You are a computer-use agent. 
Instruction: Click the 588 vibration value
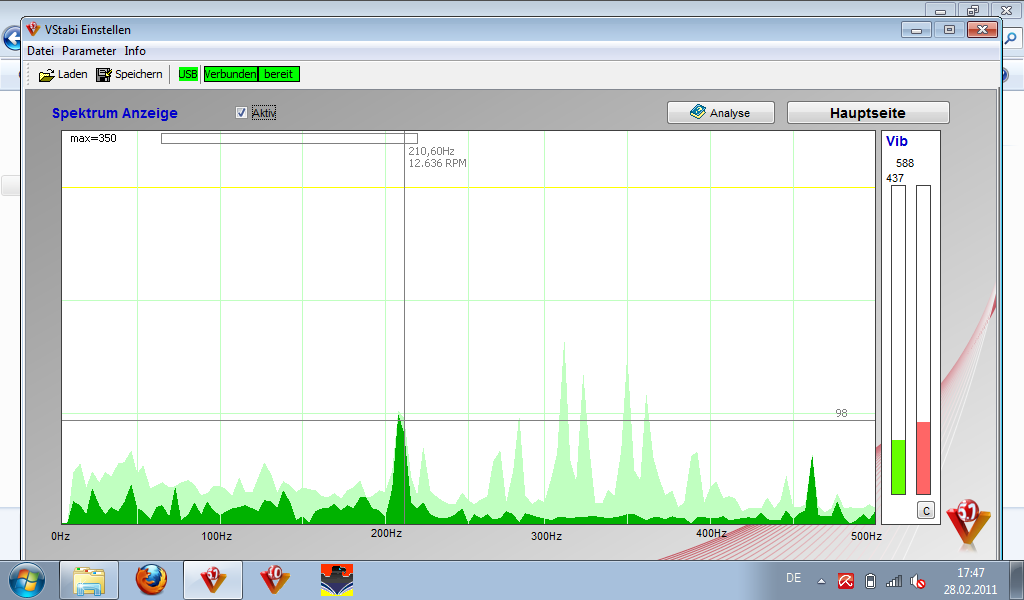[x=904, y=163]
